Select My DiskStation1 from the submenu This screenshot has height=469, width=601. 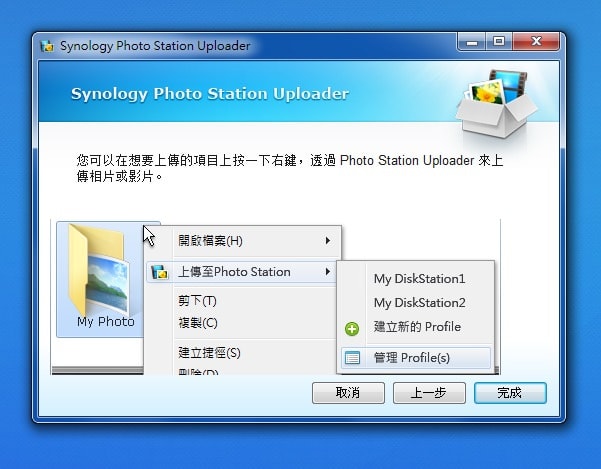[419, 279]
